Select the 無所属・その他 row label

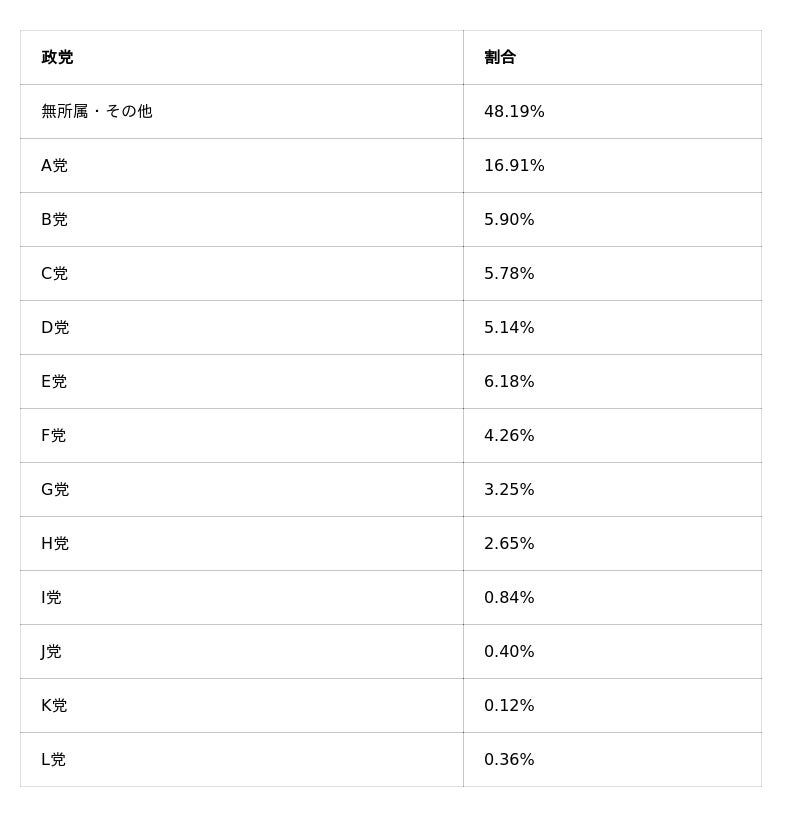tap(97, 112)
